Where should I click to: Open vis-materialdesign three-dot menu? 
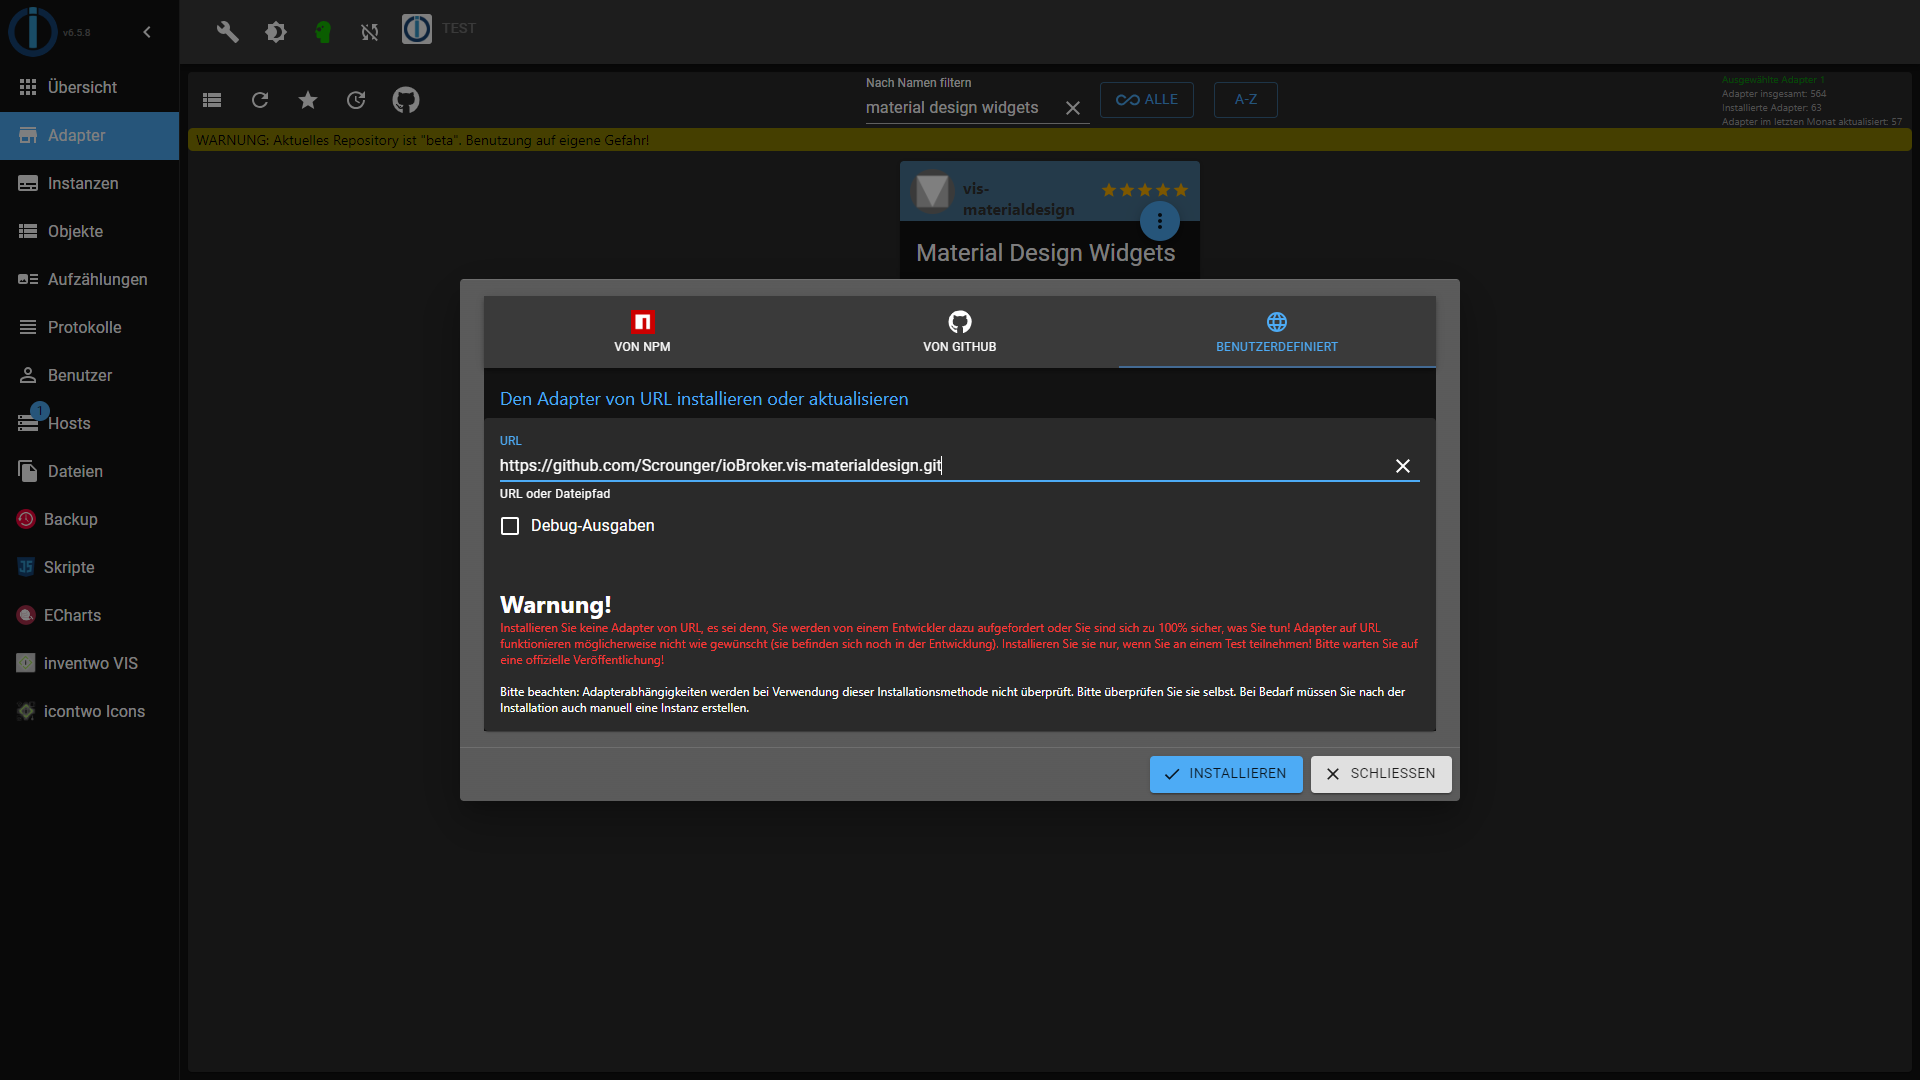1159,221
